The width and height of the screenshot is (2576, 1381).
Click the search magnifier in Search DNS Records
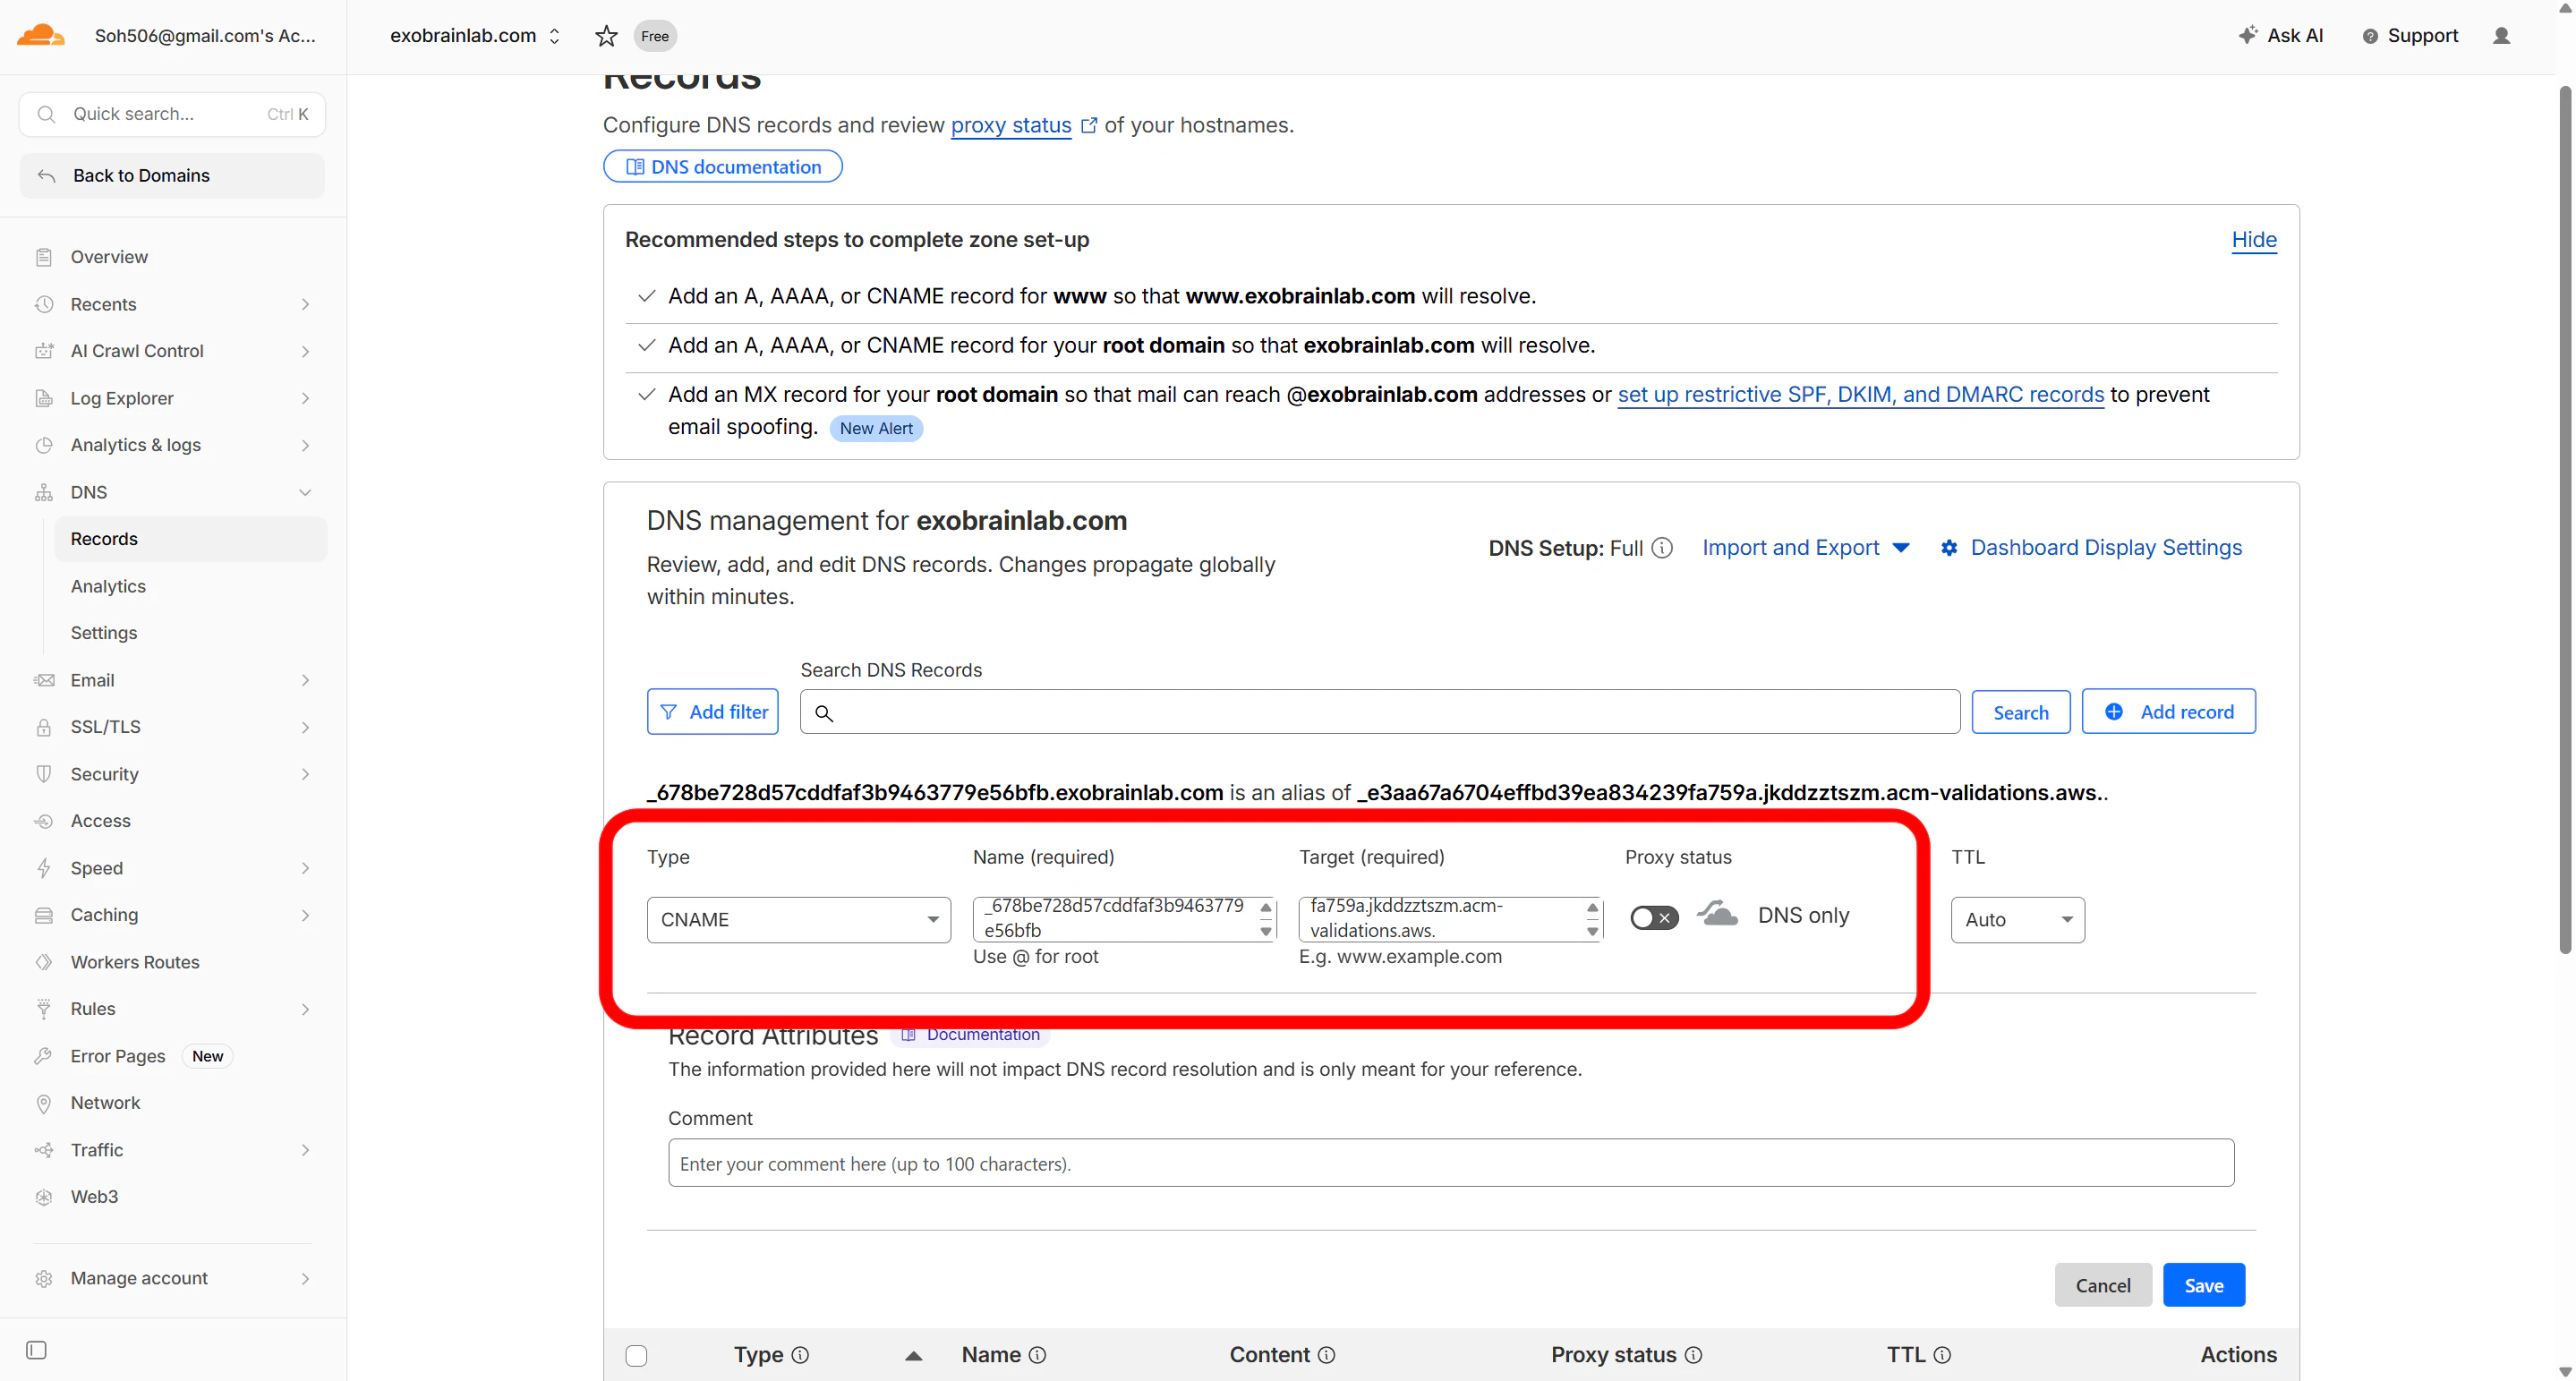(823, 713)
